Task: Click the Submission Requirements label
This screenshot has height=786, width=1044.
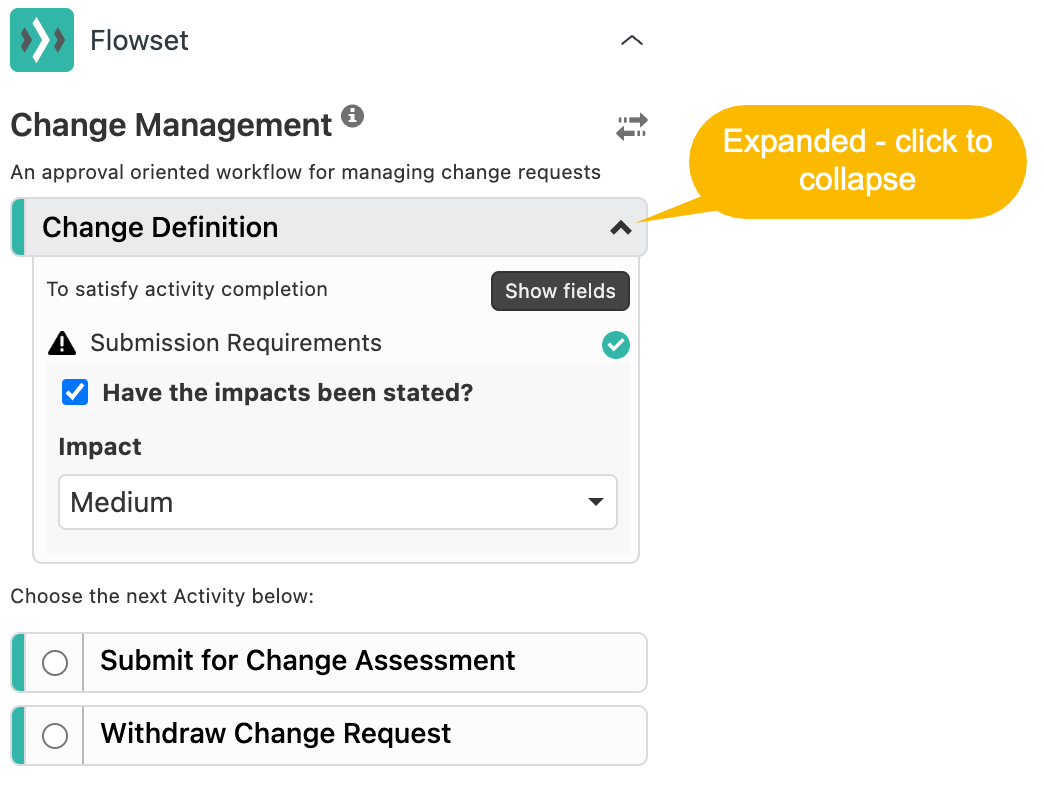Action: pos(236,343)
